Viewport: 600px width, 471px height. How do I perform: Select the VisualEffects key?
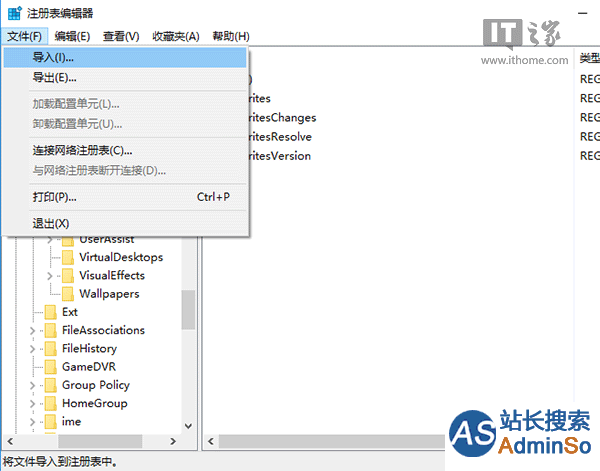click(112, 275)
